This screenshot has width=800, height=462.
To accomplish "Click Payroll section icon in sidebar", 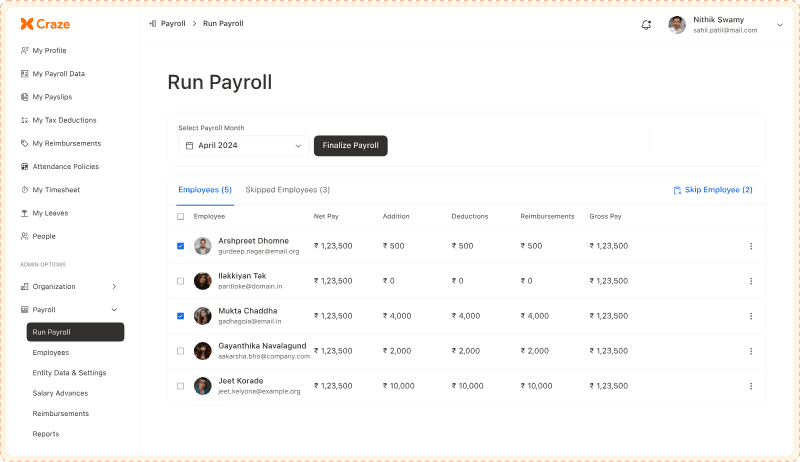I will coord(24,310).
